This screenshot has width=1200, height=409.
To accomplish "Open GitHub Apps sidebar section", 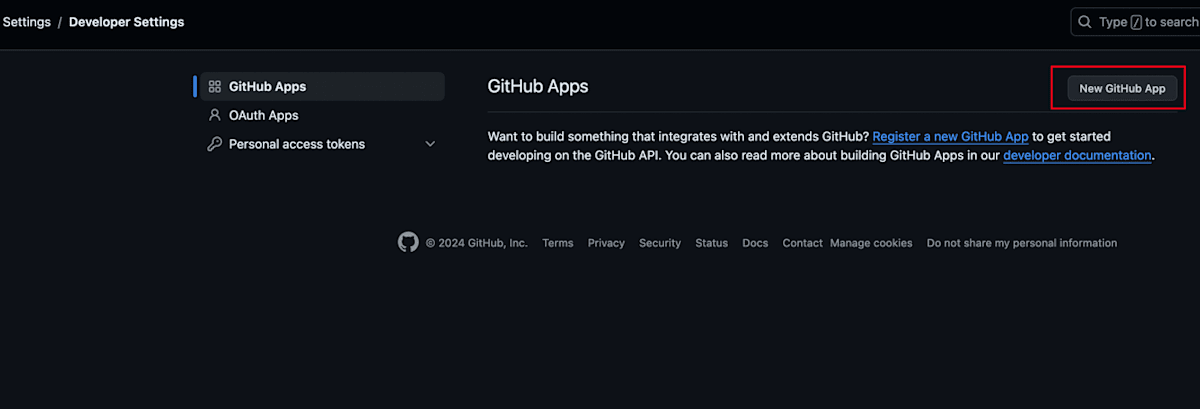I will [x=322, y=87].
